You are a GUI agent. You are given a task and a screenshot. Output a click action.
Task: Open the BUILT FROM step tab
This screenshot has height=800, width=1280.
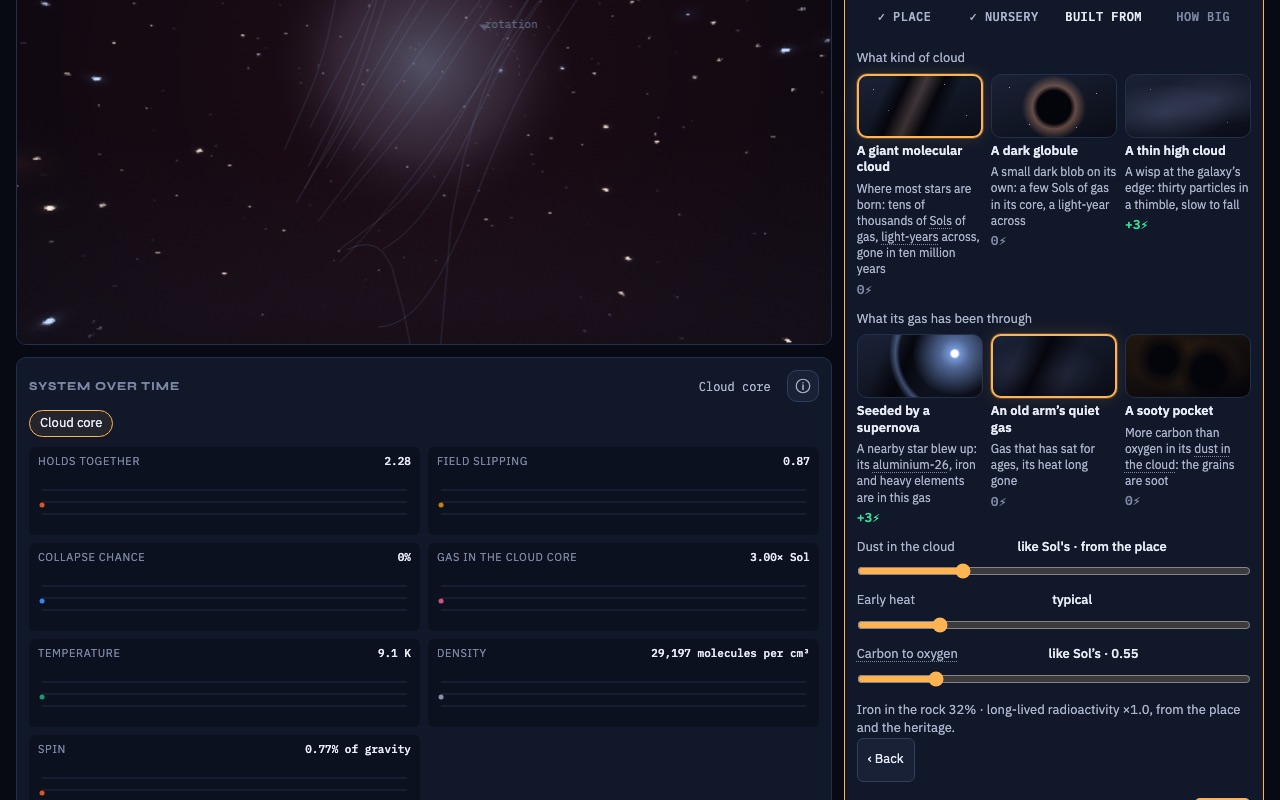pyautogui.click(x=1103, y=17)
